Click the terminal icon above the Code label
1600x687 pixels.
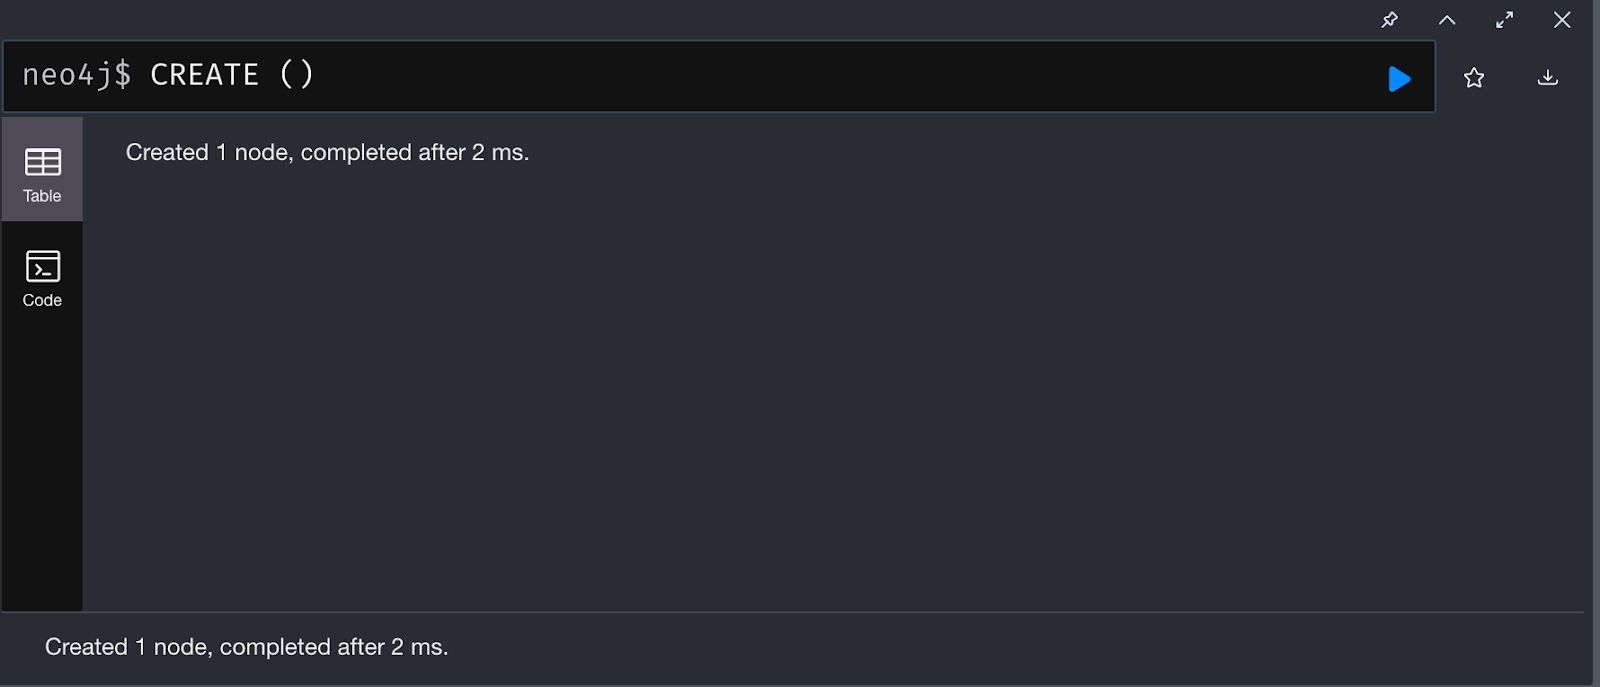tap(43, 266)
